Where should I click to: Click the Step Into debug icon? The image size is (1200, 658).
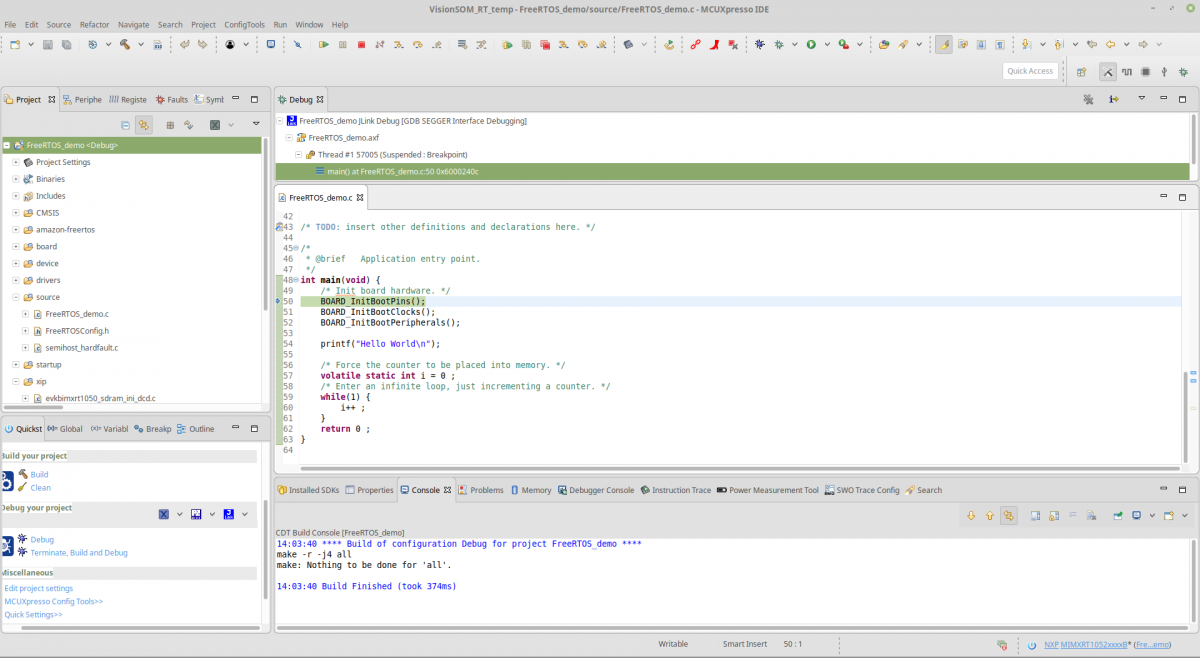point(397,44)
